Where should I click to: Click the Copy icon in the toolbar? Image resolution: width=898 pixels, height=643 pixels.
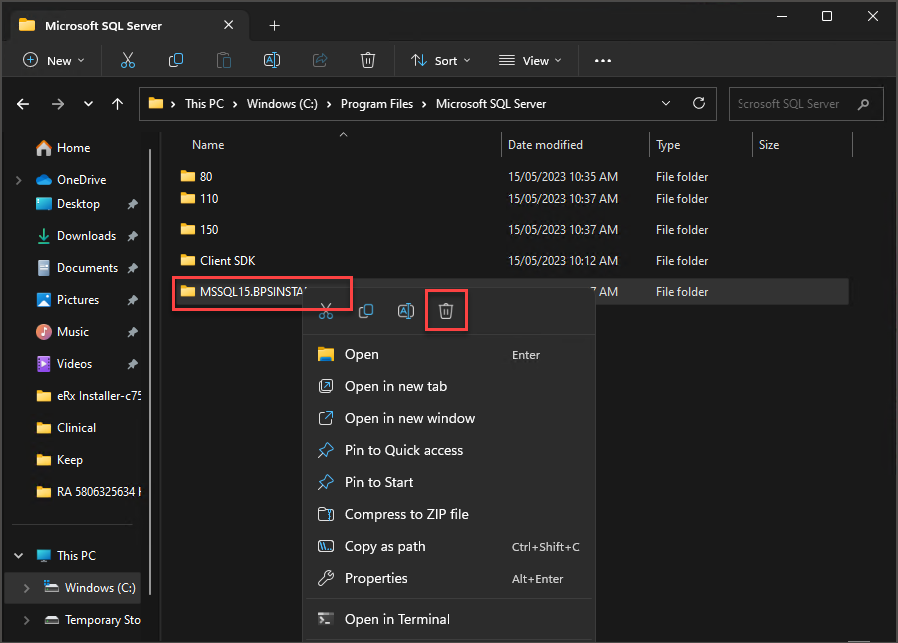click(176, 60)
